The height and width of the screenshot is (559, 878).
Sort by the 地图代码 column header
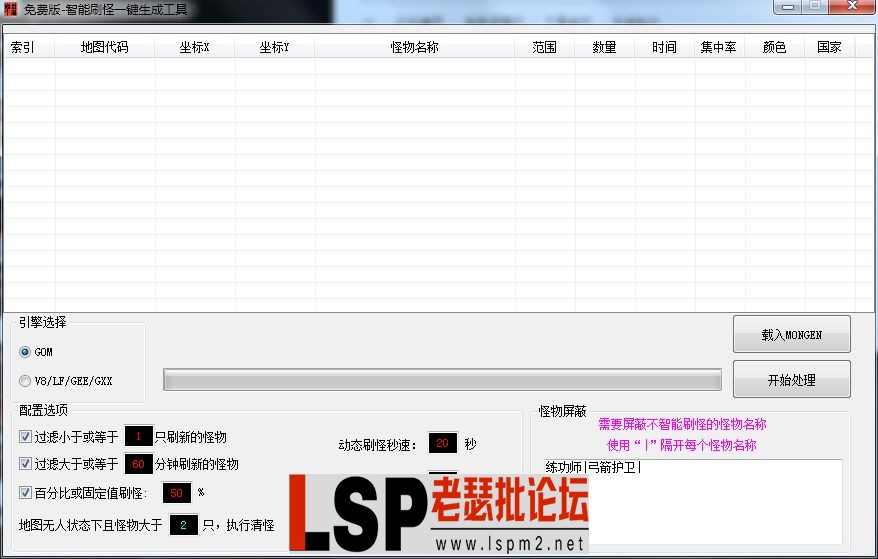(x=105, y=47)
